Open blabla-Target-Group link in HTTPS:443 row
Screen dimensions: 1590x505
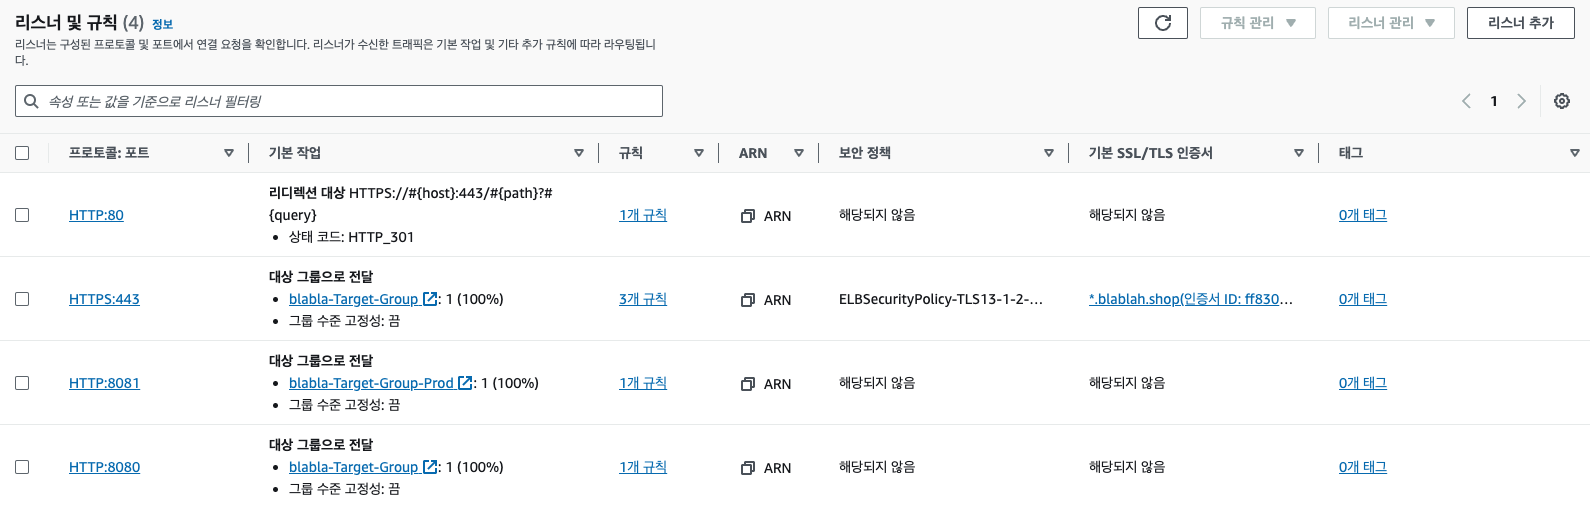(353, 299)
